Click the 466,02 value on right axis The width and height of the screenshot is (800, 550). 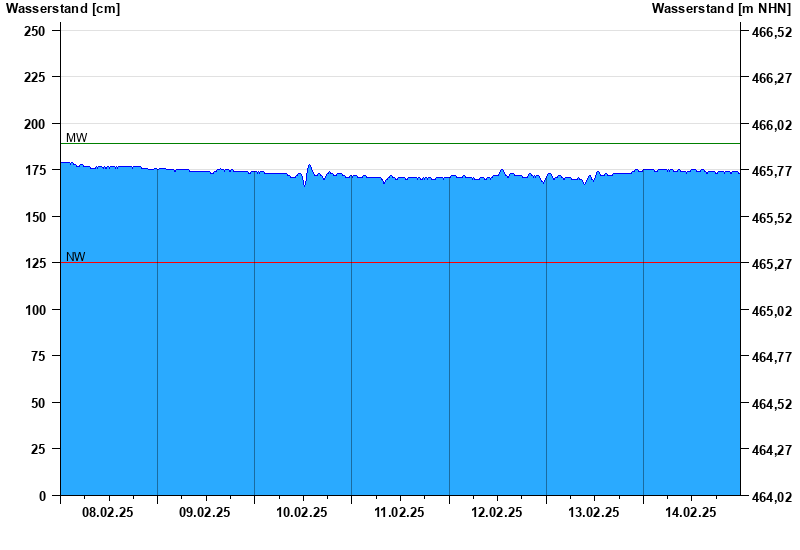pyautogui.click(x=772, y=124)
